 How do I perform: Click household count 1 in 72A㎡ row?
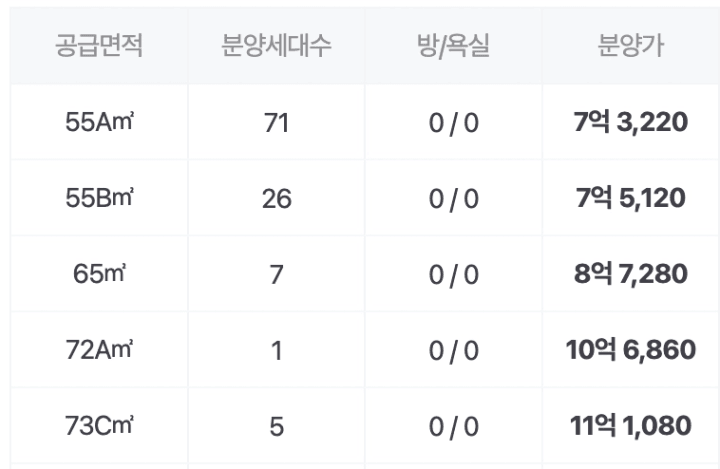276,350
